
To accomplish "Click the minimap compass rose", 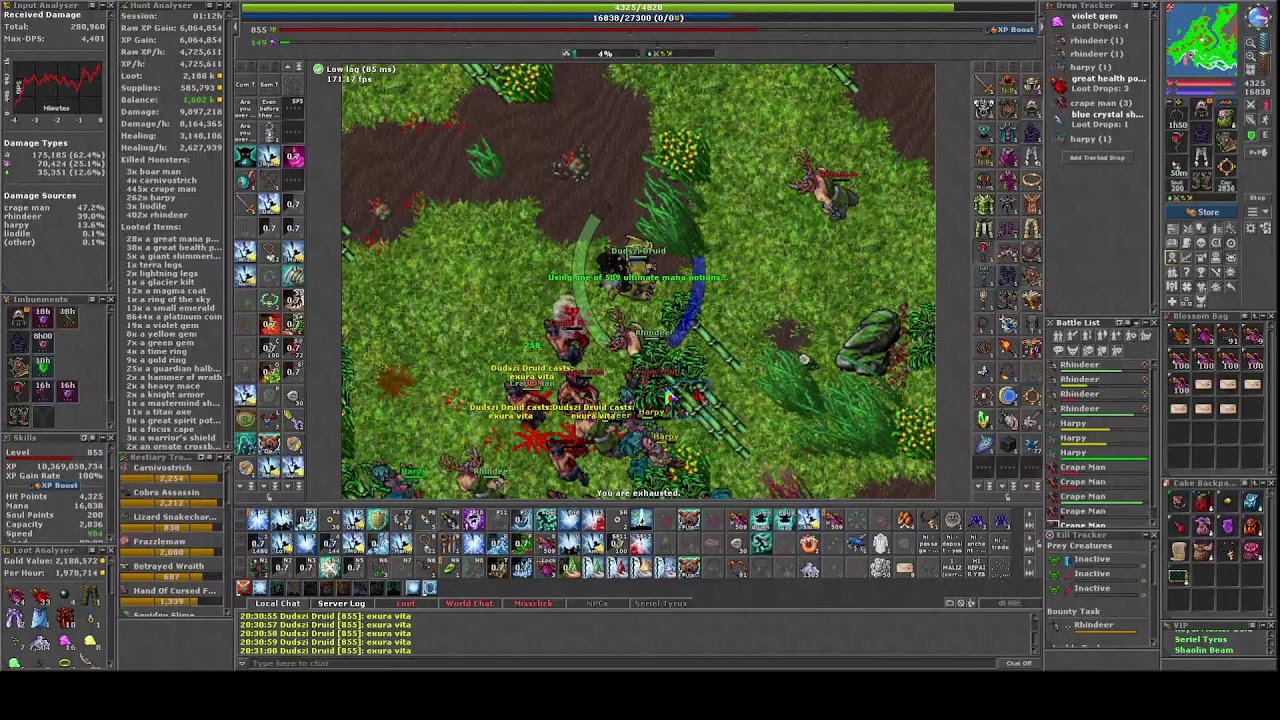I will pyautogui.click(x=1259, y=16).
